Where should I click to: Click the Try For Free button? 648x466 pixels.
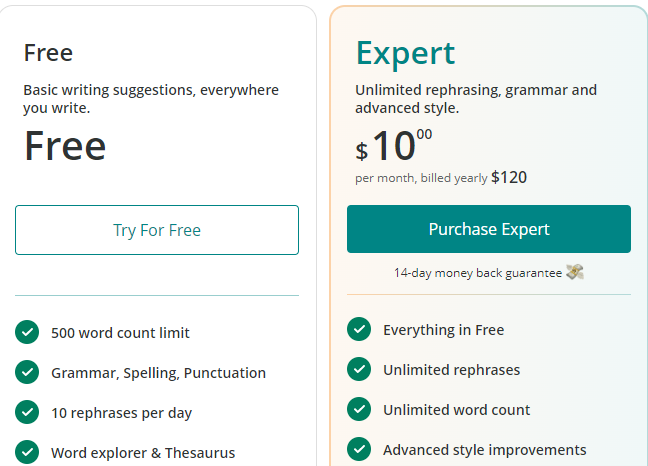pyautogui.click(x=157, y=230)
